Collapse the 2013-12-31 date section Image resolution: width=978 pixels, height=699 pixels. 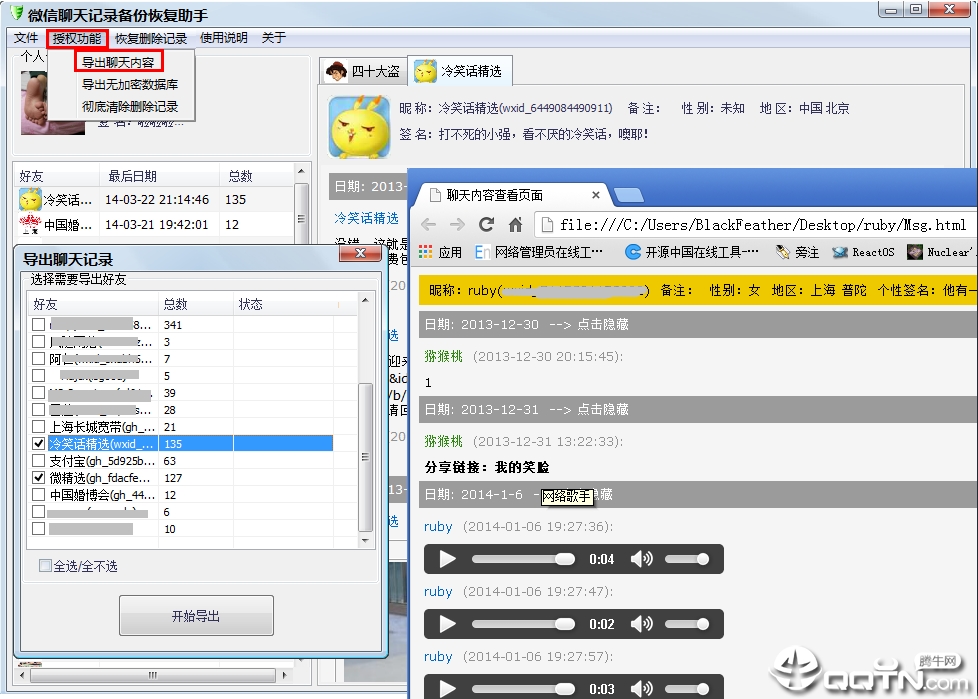[603, 410]
